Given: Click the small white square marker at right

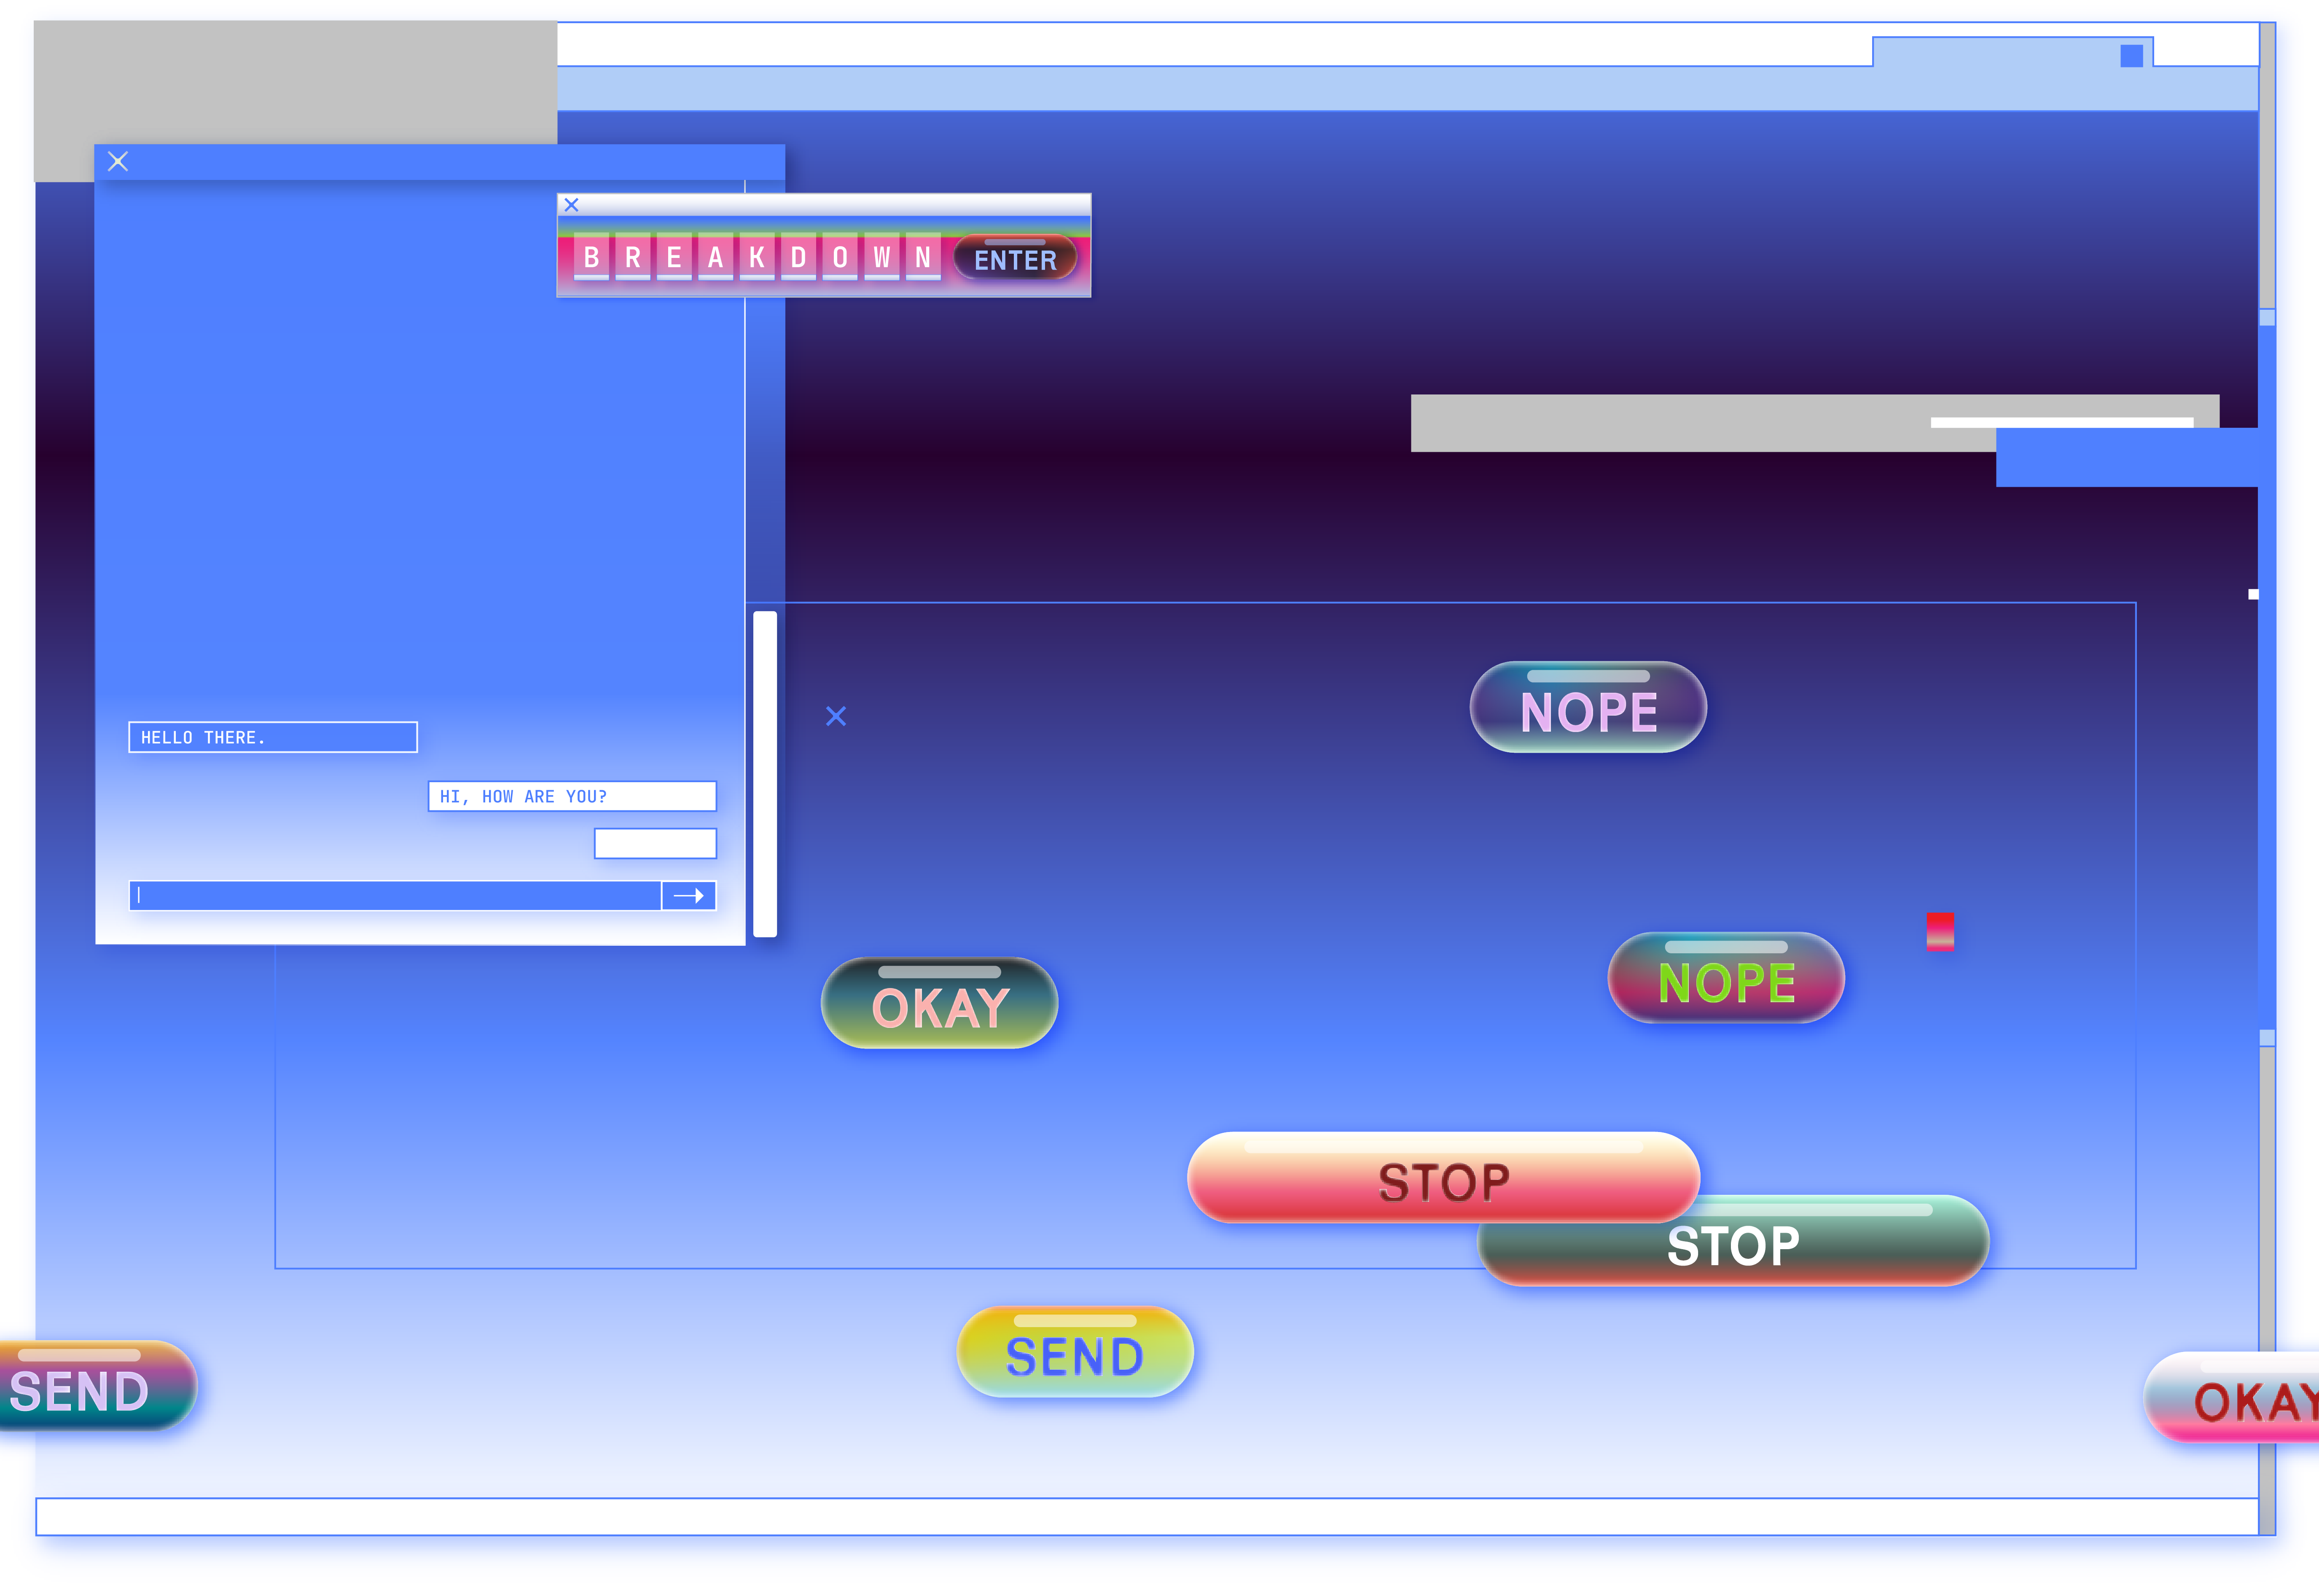Looking at the screenshot, I should coord(2253,594).
